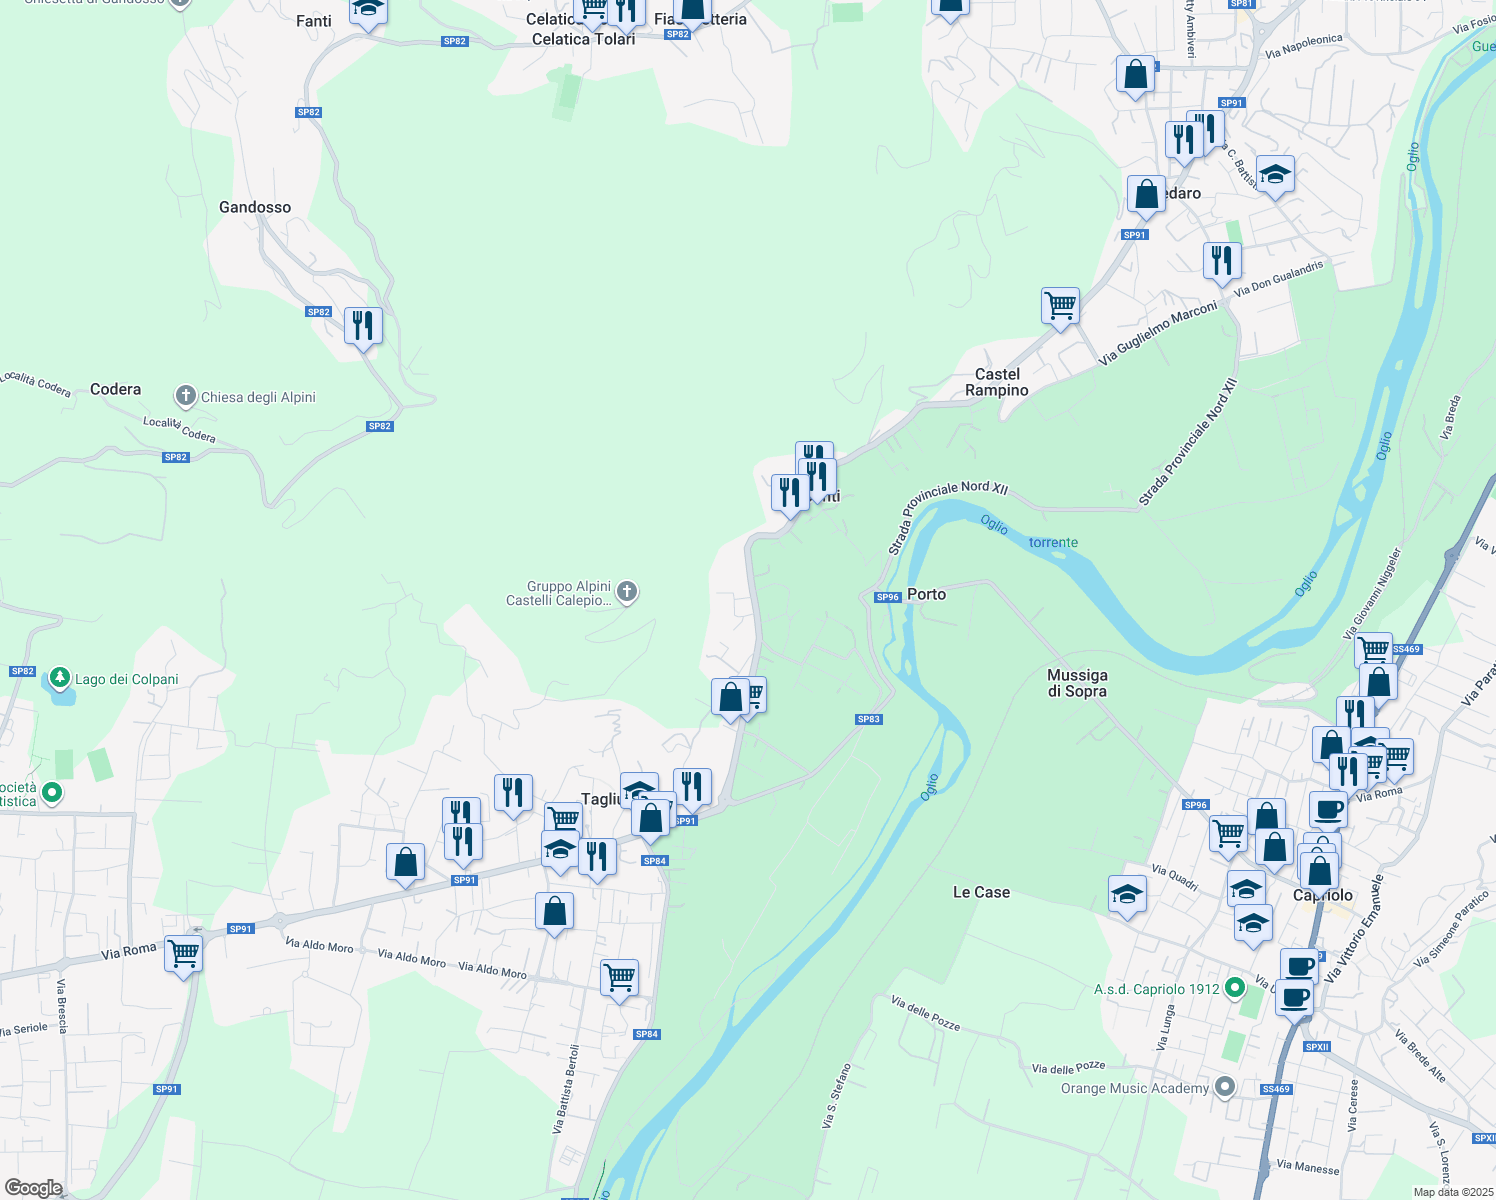This screenshot has height=1200, width=1496.
Task: Open the shopping cart place near Castel Rampino
Action: (x=1060, y=305)
